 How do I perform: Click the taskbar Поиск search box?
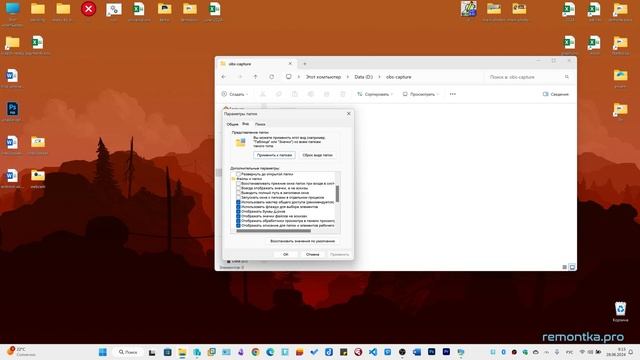coord(128,352)
